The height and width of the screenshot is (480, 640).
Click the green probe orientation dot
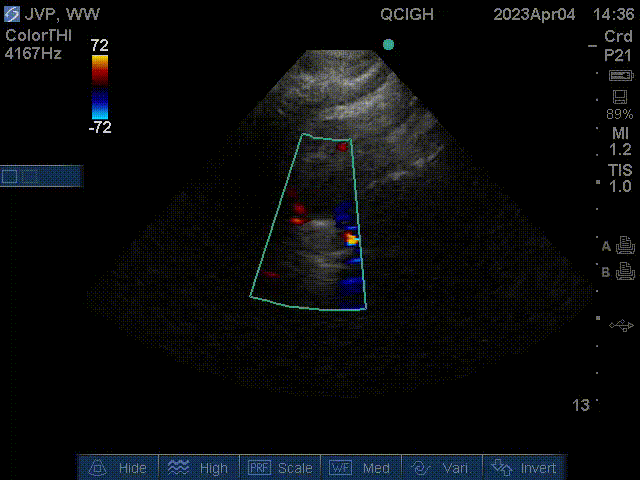(x=388, y=45)
